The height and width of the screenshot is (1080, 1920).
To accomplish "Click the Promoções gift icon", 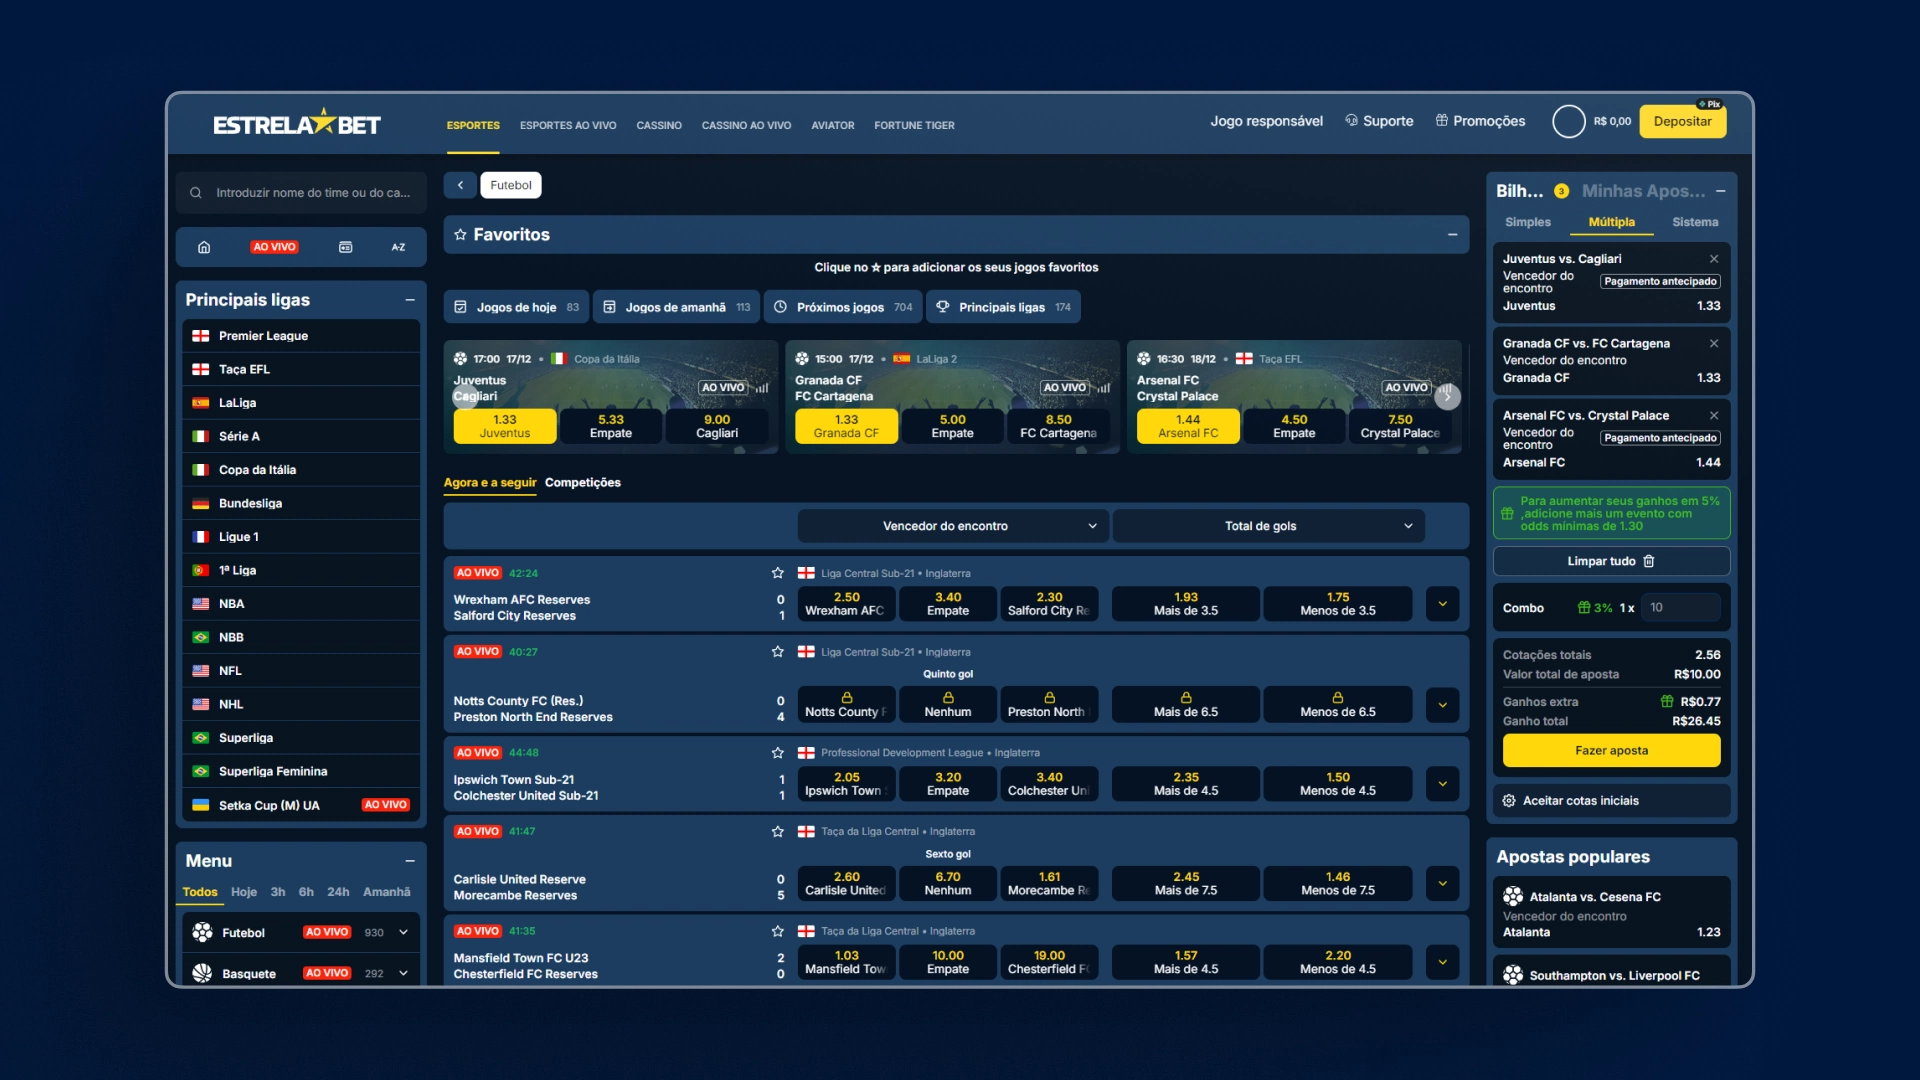I will tap(1442, 121).
